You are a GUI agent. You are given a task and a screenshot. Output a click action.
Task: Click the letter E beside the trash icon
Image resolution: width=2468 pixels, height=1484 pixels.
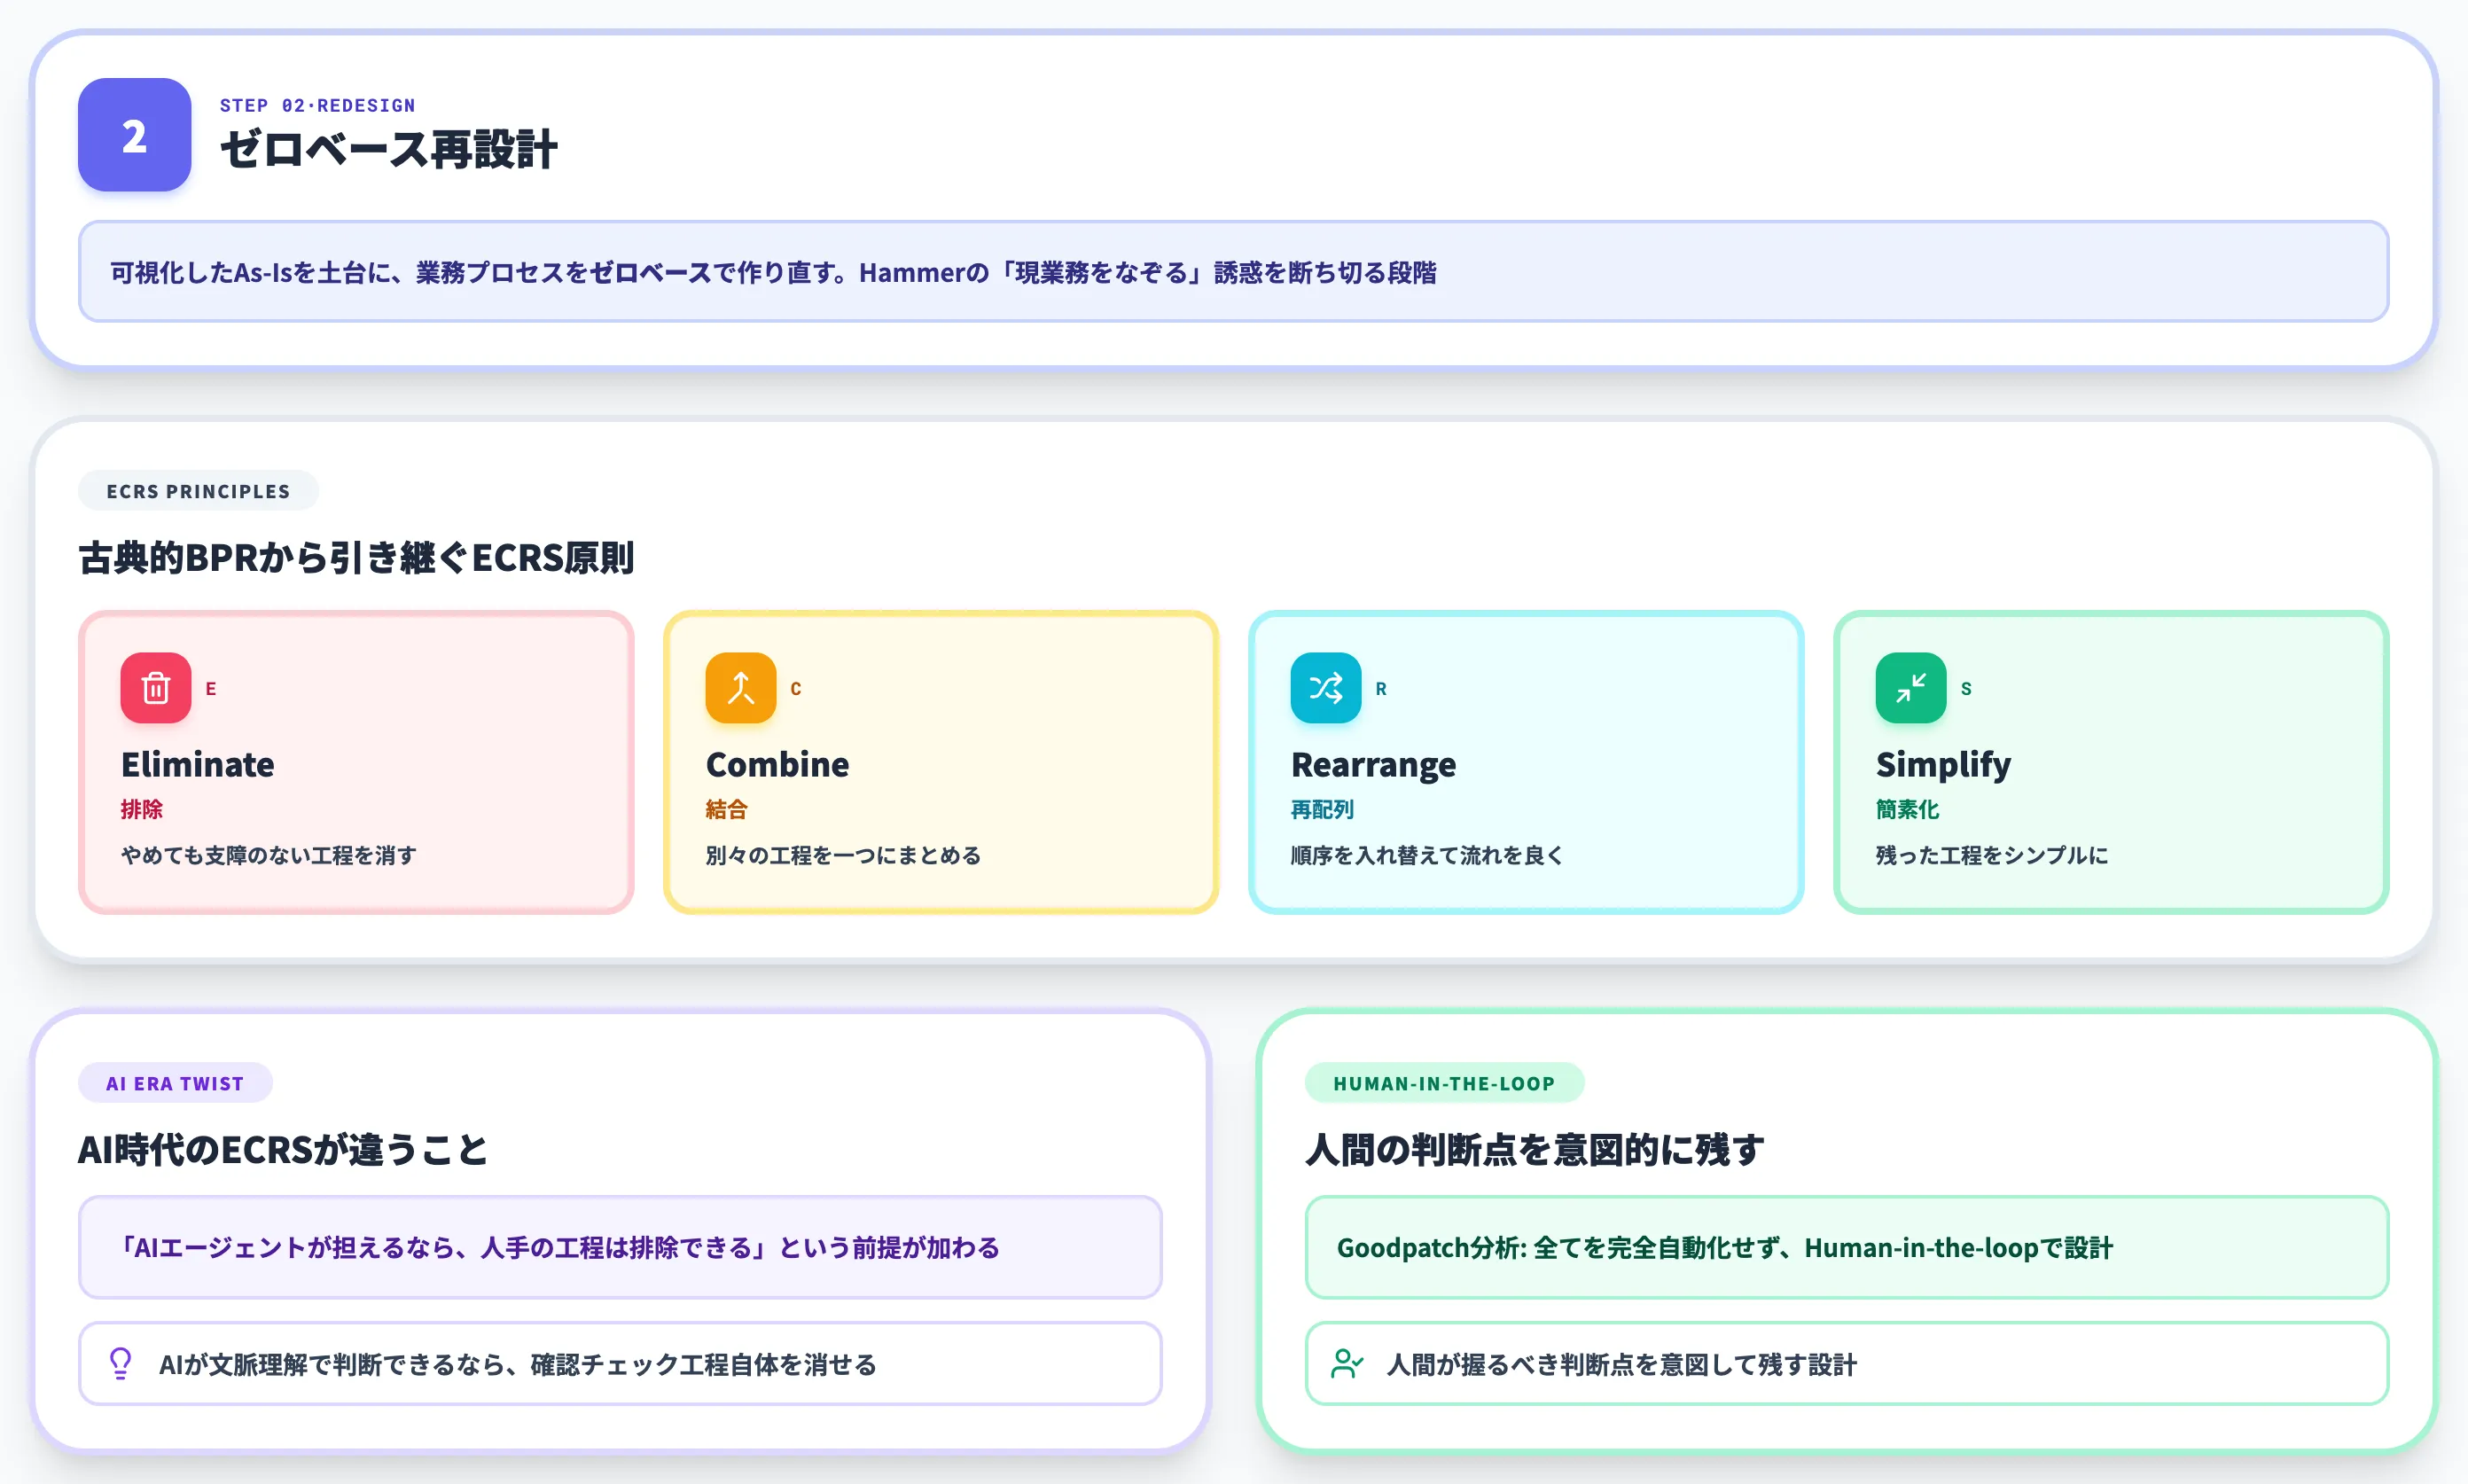coord(211,688)
